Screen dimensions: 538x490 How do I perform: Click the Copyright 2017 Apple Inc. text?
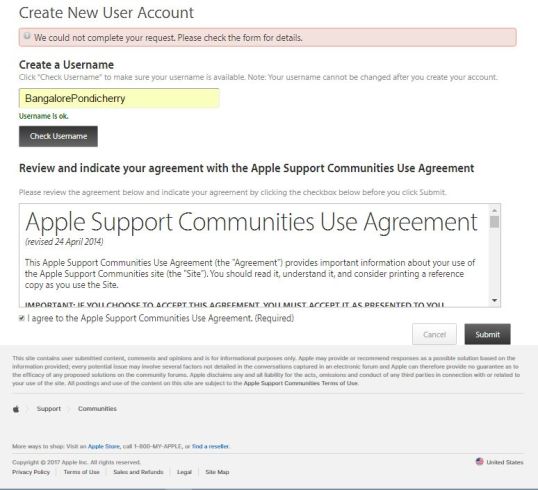76,462
